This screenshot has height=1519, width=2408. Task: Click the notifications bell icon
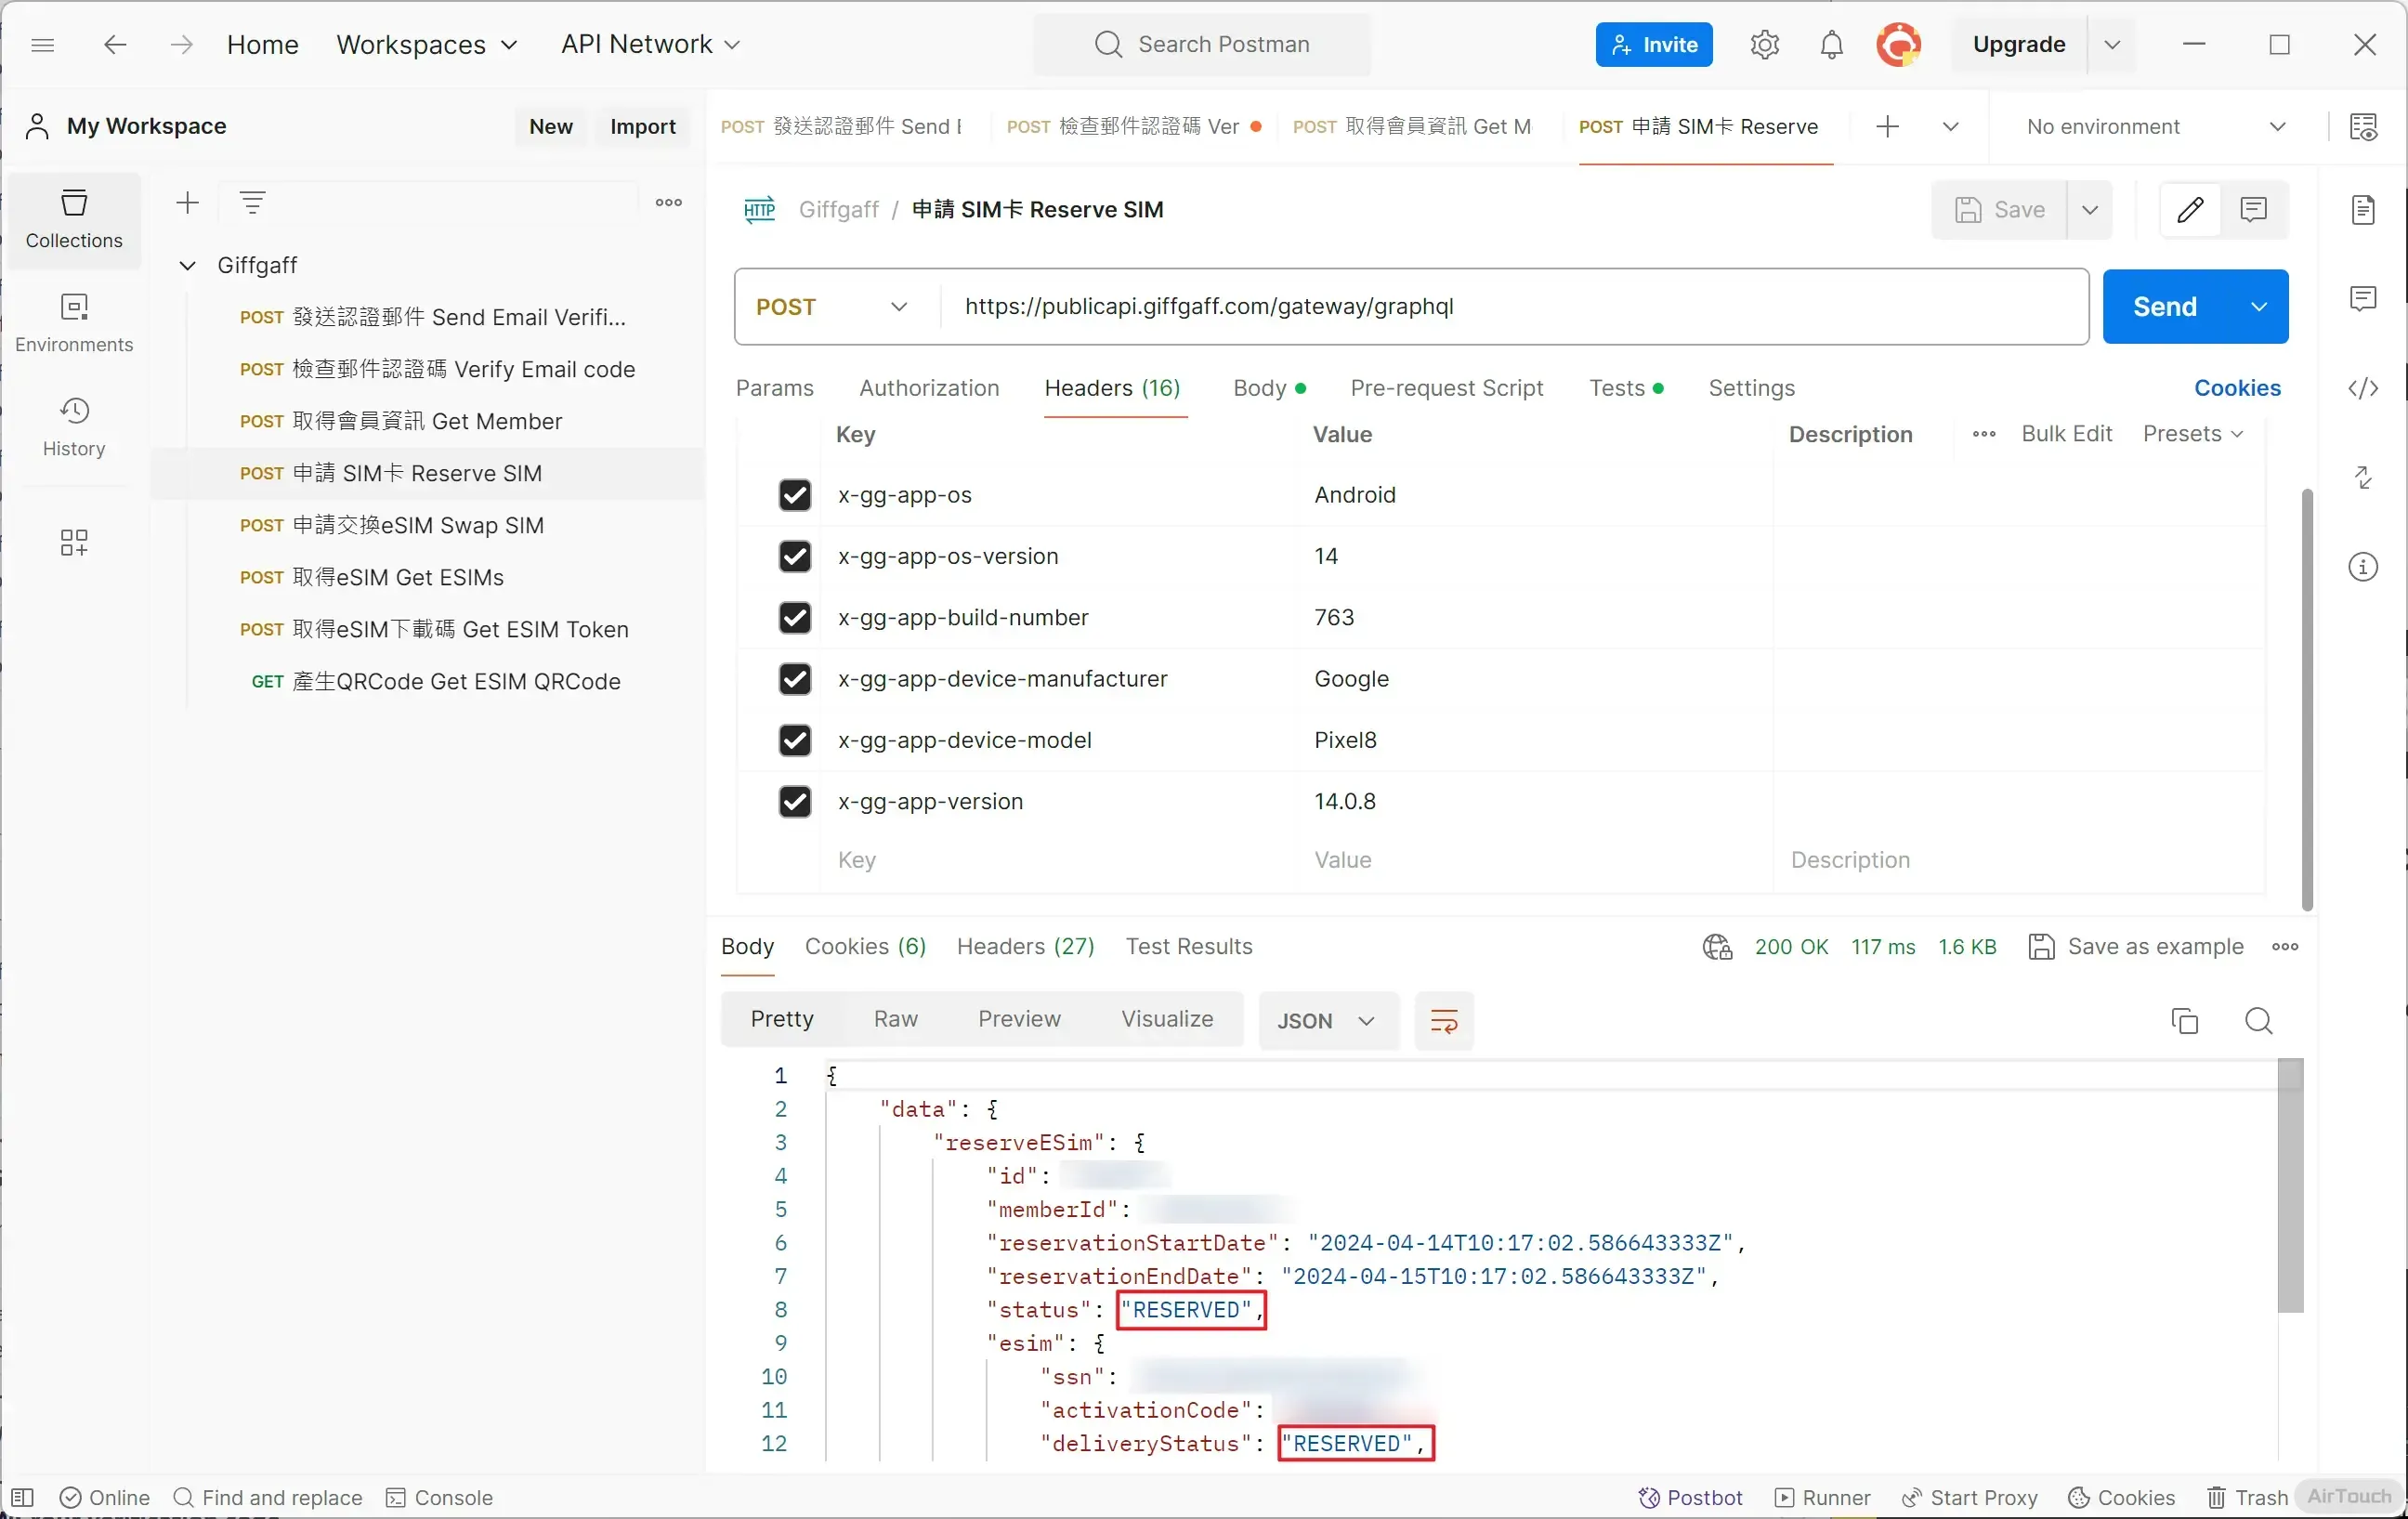1830,45
